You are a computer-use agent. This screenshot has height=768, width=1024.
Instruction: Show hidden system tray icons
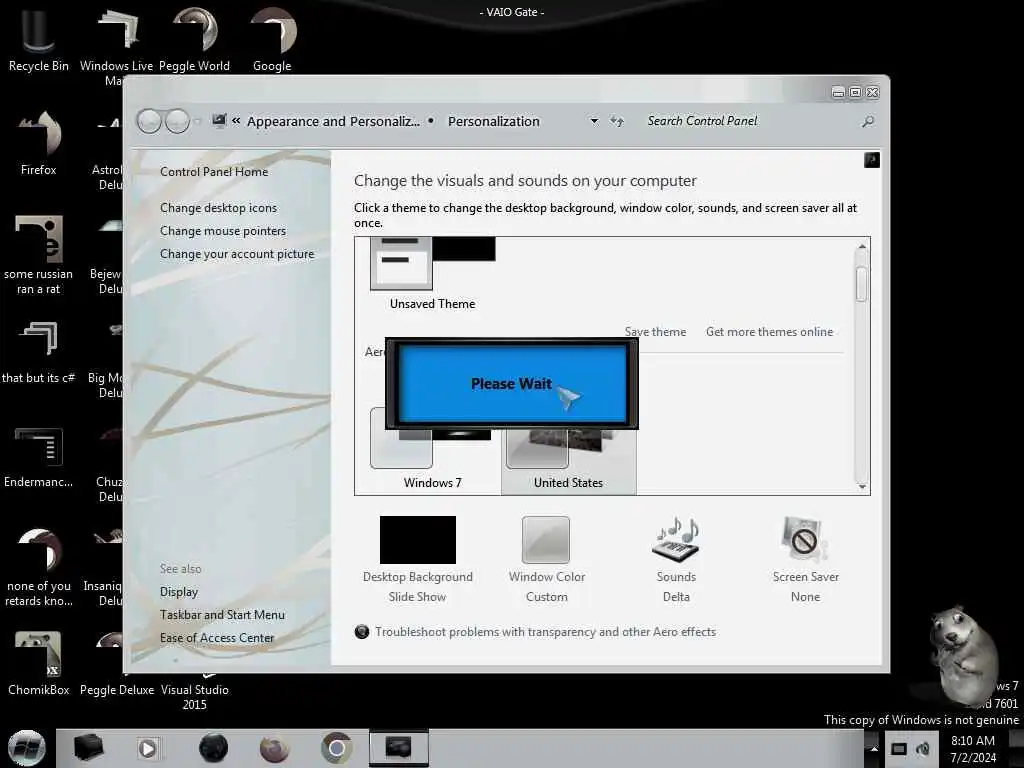tap(874, 748)
